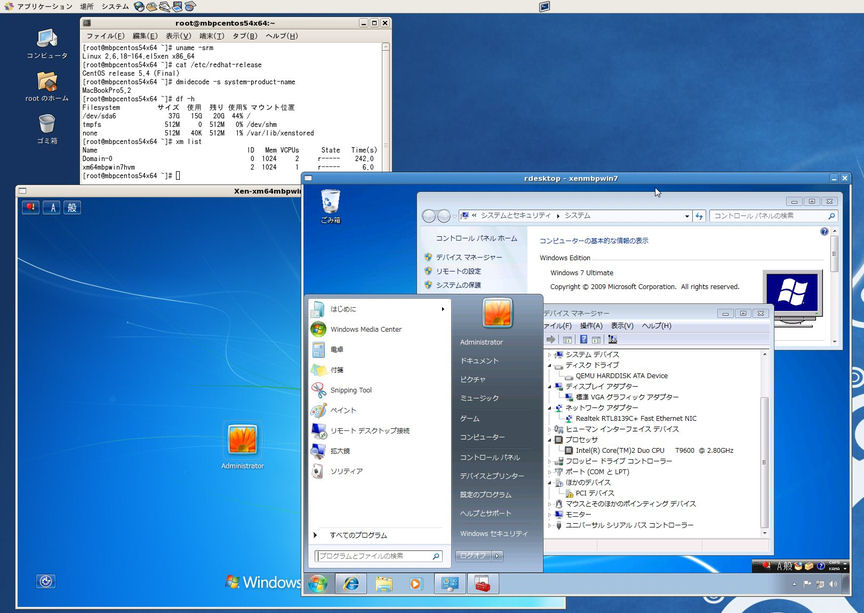Image resolution: width=864 pixels, height=613 pixels.
Task: Toggle the 般 conversion mode button in Xen window
Action: pyautogui.click(x=72, y=207)
